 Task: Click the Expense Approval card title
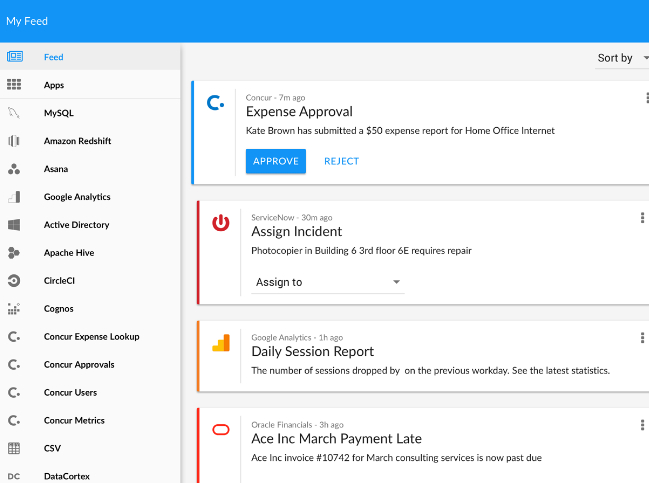point(299,111)
